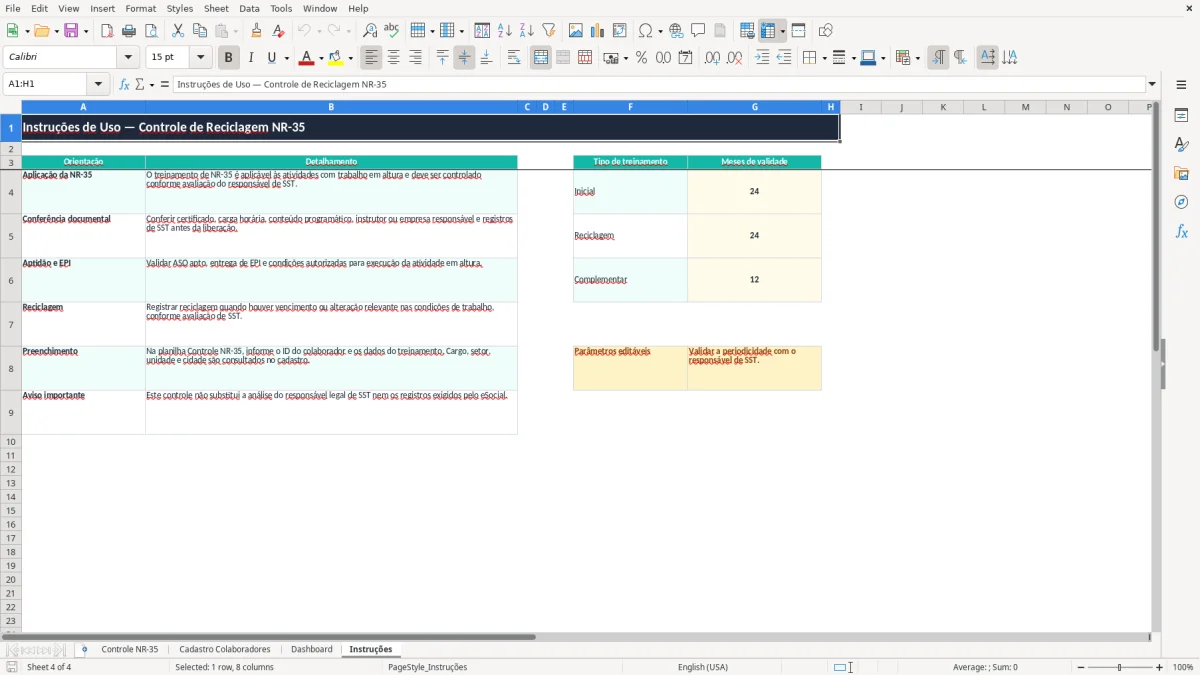Toggle Wrap Text
This screenshot has height=675, width=1200.
click(x=514, y=58)
